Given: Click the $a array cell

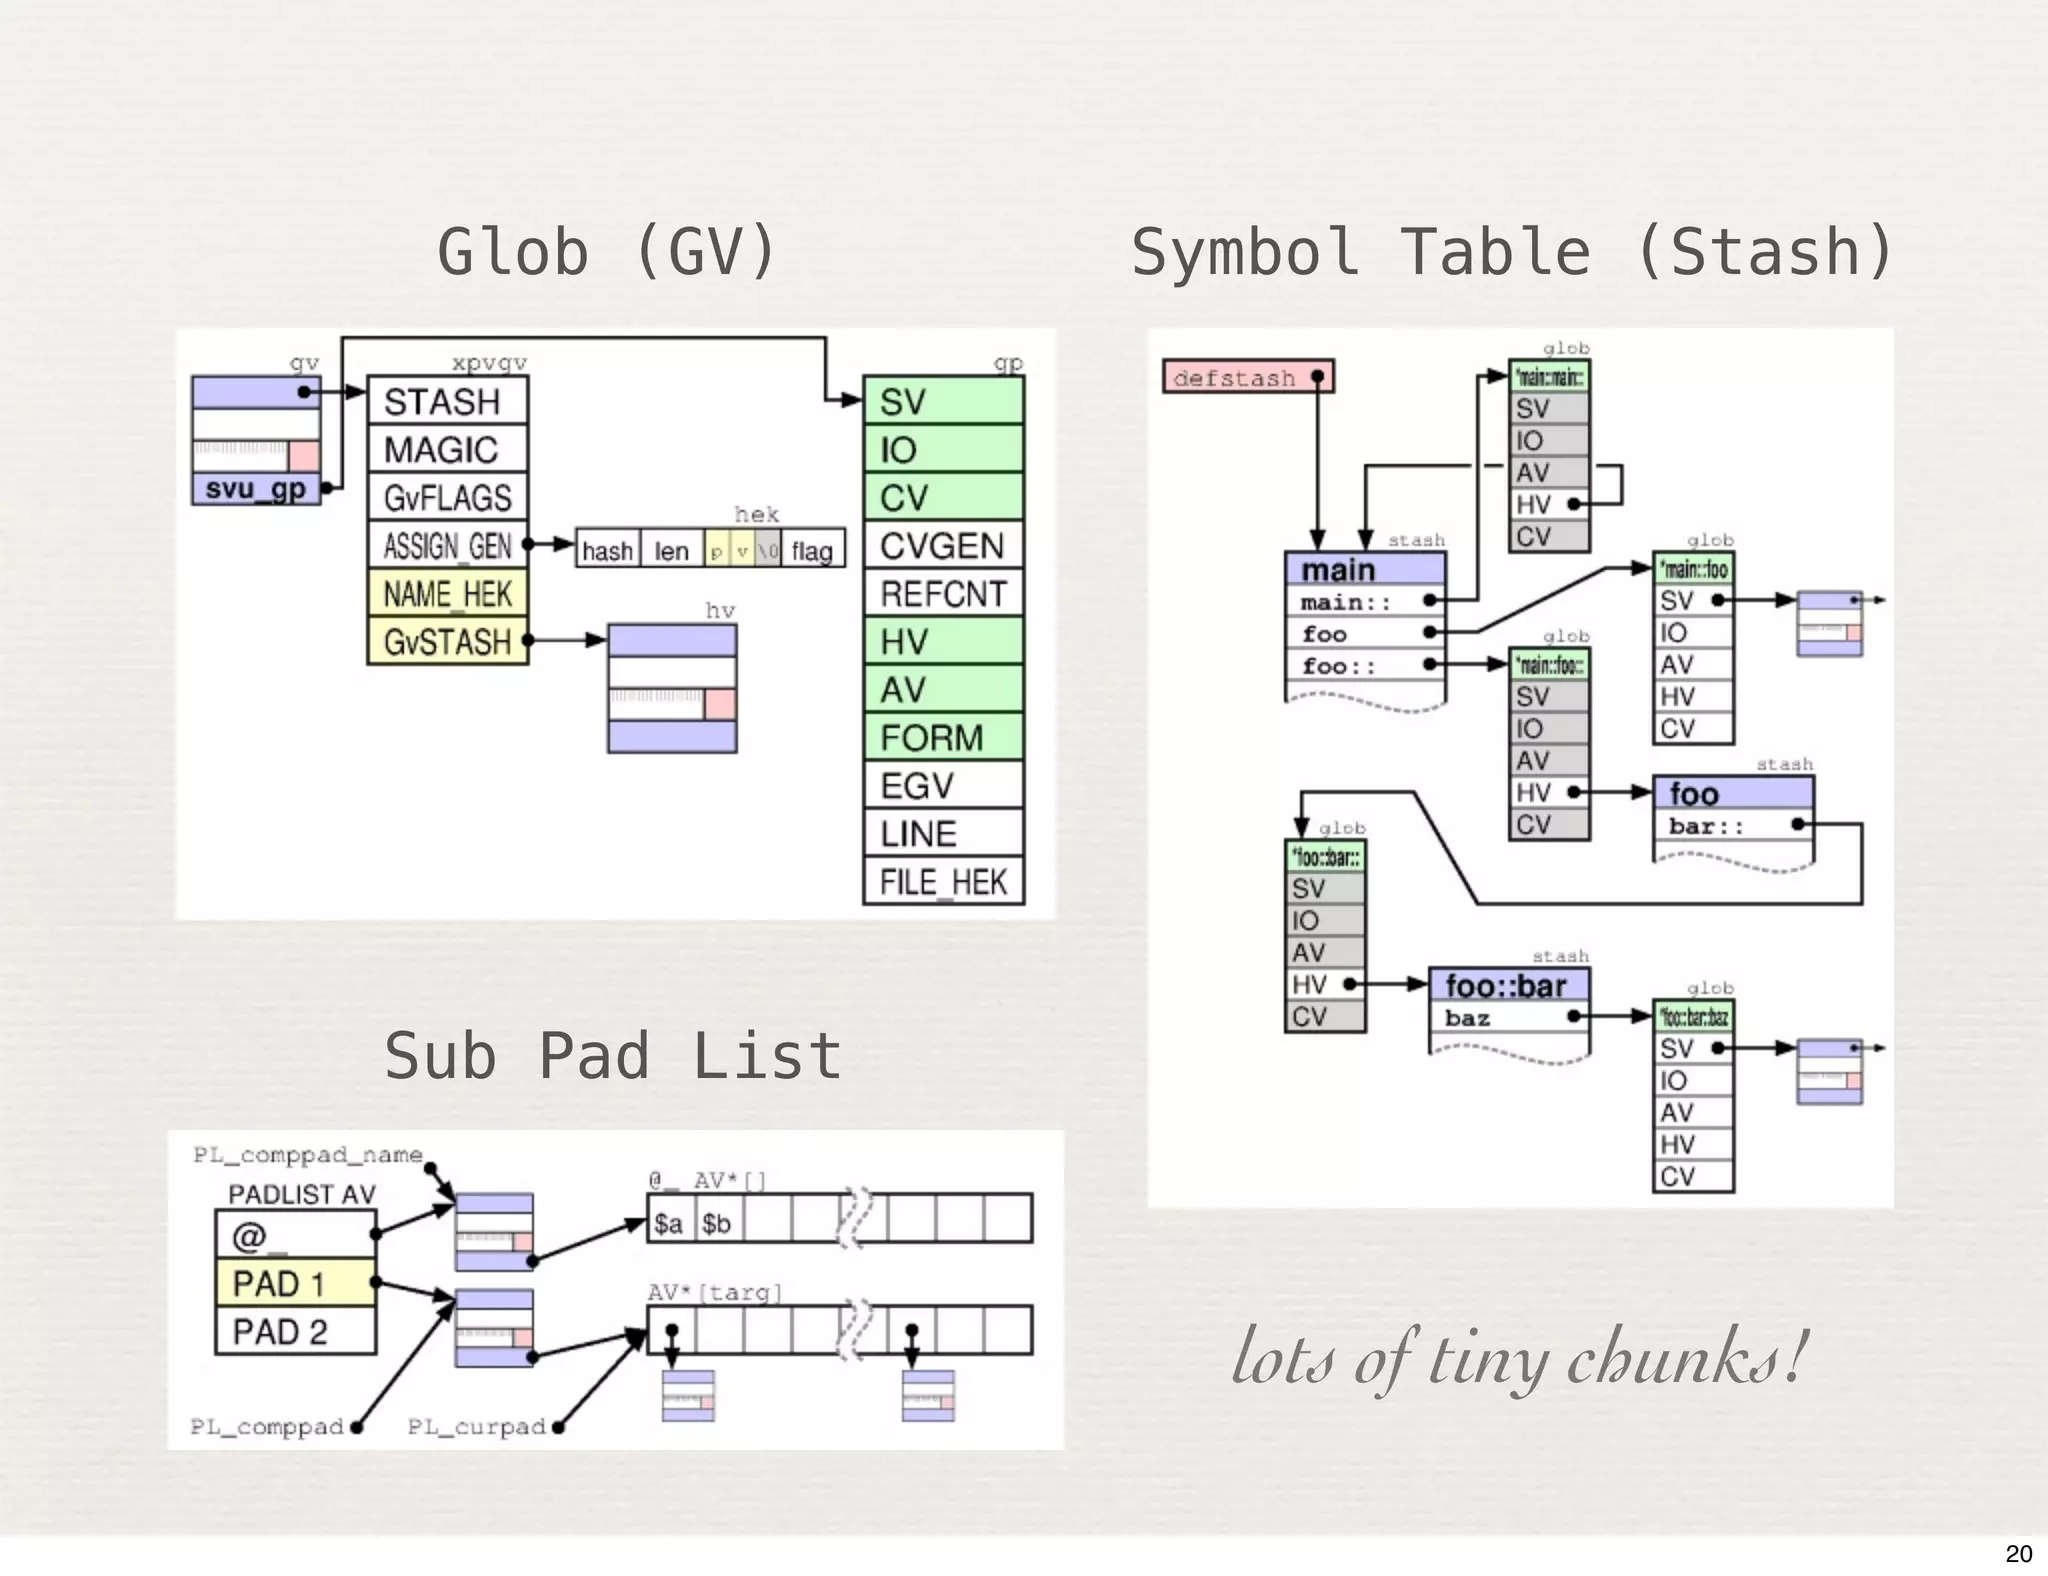Looking at the screenshot, I should pyautogui.click(x=669, y=1222).
